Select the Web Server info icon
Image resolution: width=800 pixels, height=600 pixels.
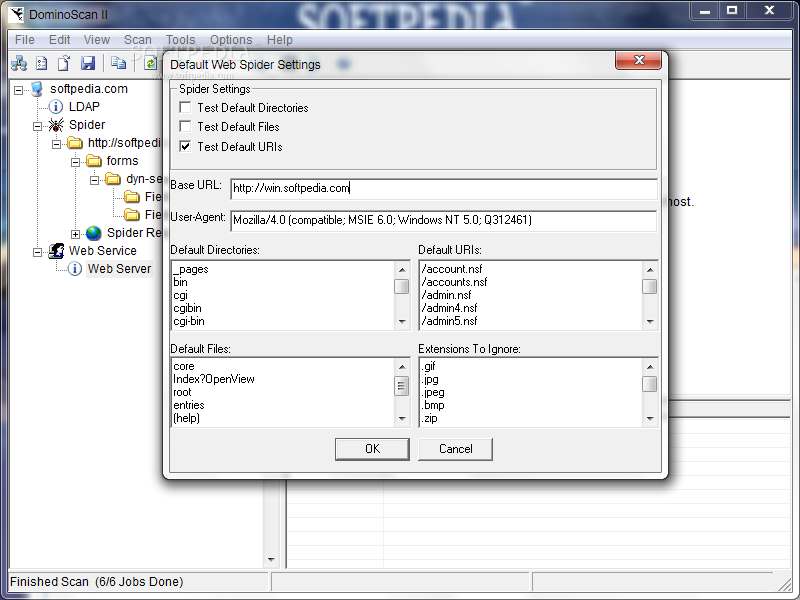pyautogui.click(x=74, y=269)
